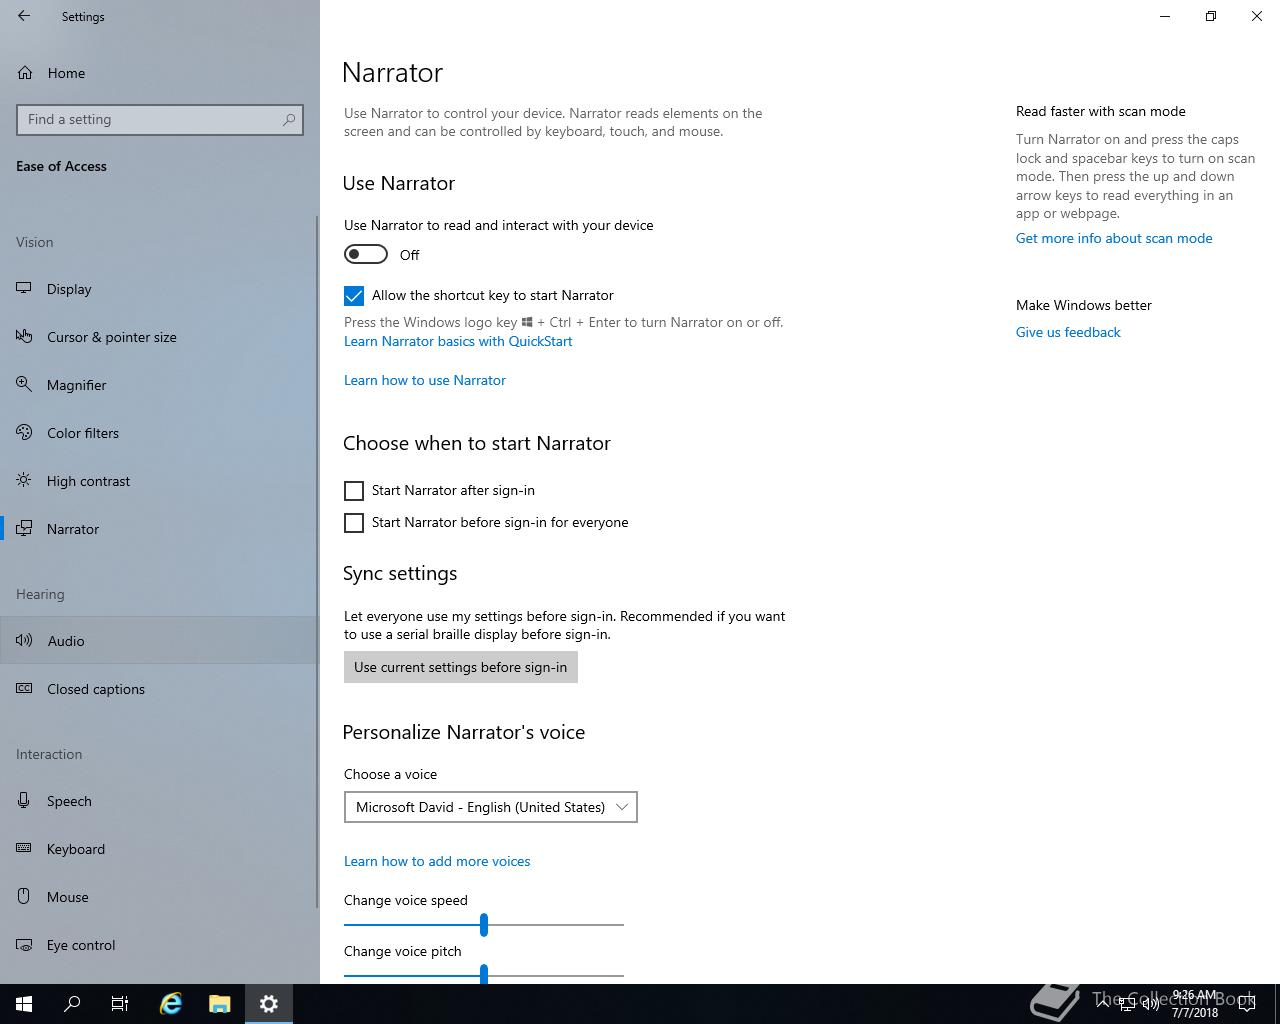1280x1024 pixels.
Task: Click the search magnifier in Find a setting
Action: 289,120
